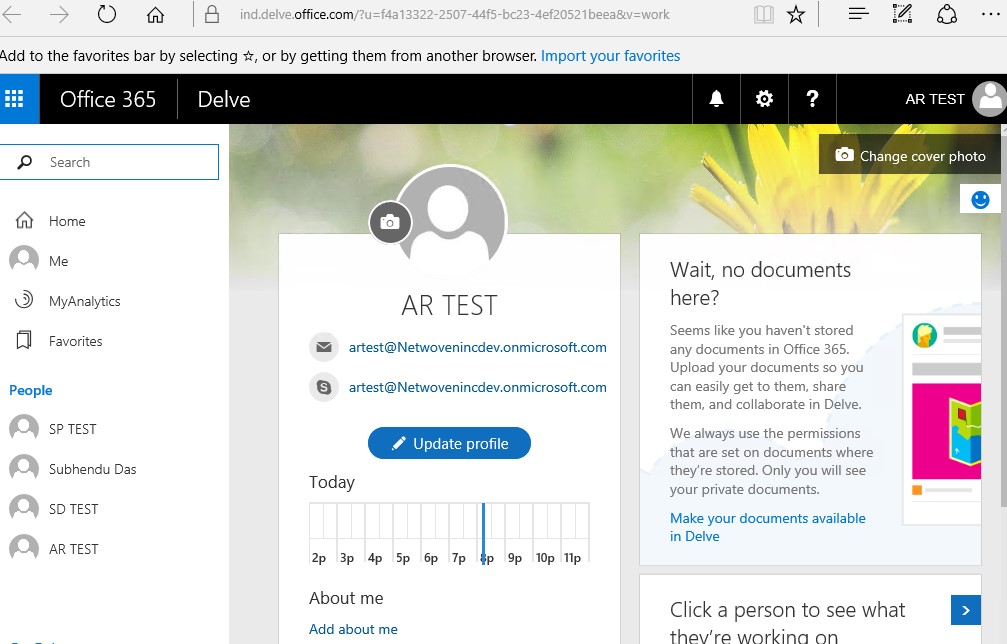1007x644 pixels.
Task: Open the Me page
Action: [x=40, y=261]
